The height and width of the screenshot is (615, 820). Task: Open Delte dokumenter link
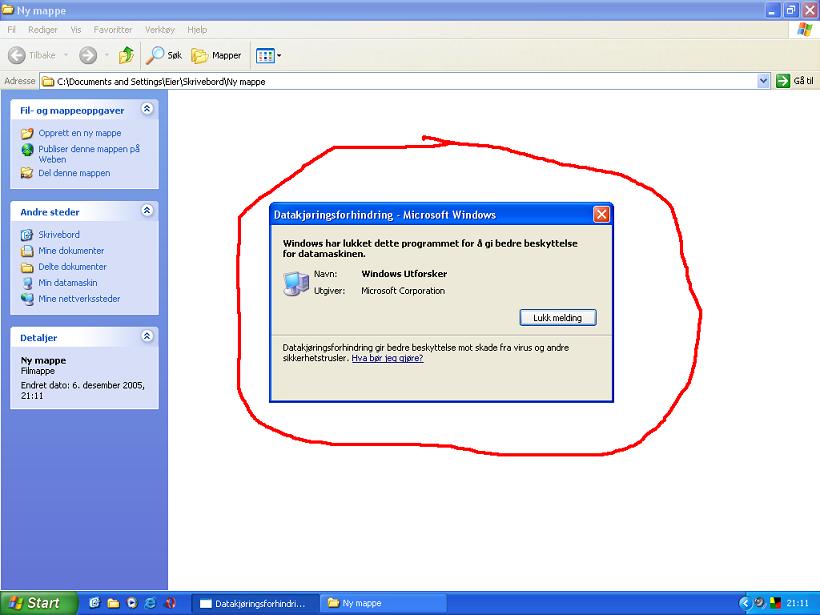(x=72, y=267)
